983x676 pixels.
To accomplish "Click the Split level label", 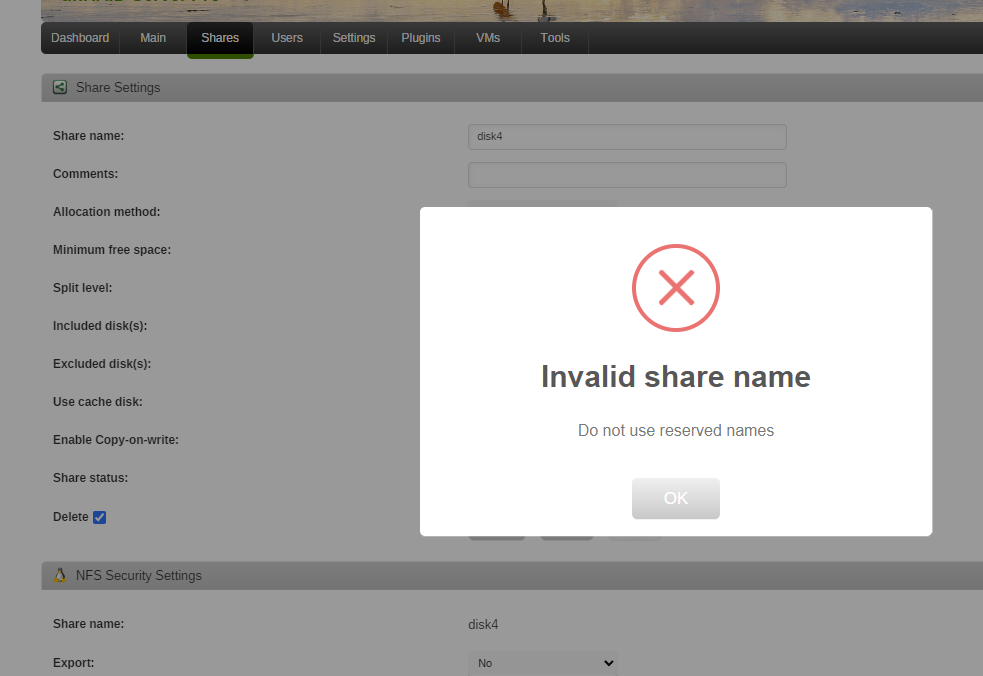I will [82, 288].
